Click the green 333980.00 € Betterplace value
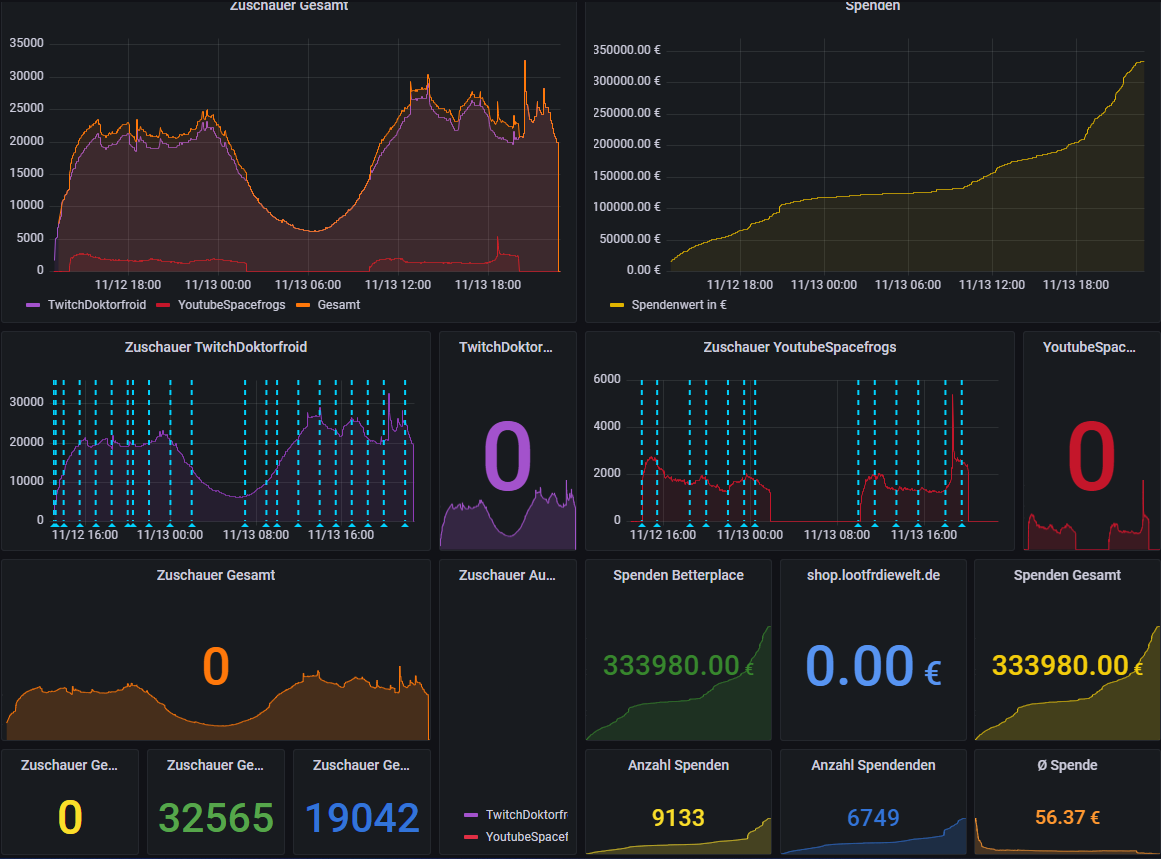The image size is (1161, 859). (678, 666)
